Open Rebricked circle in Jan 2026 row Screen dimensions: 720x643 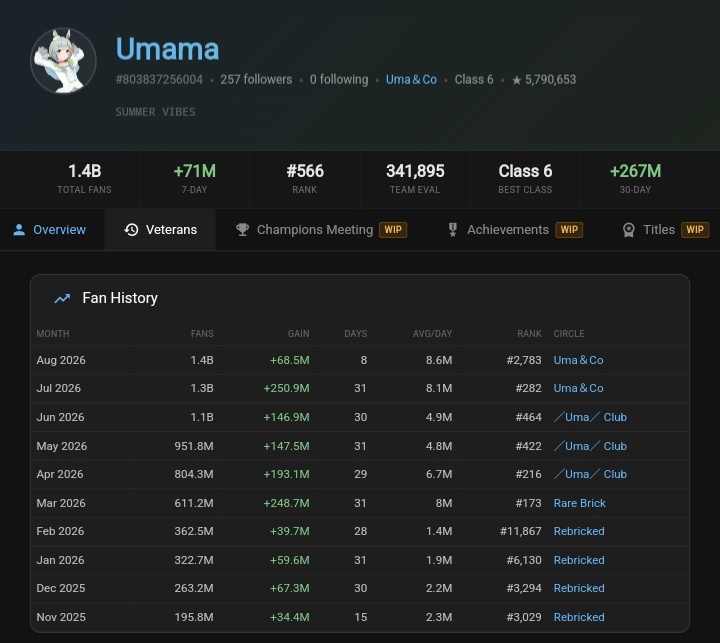[579, 560]
